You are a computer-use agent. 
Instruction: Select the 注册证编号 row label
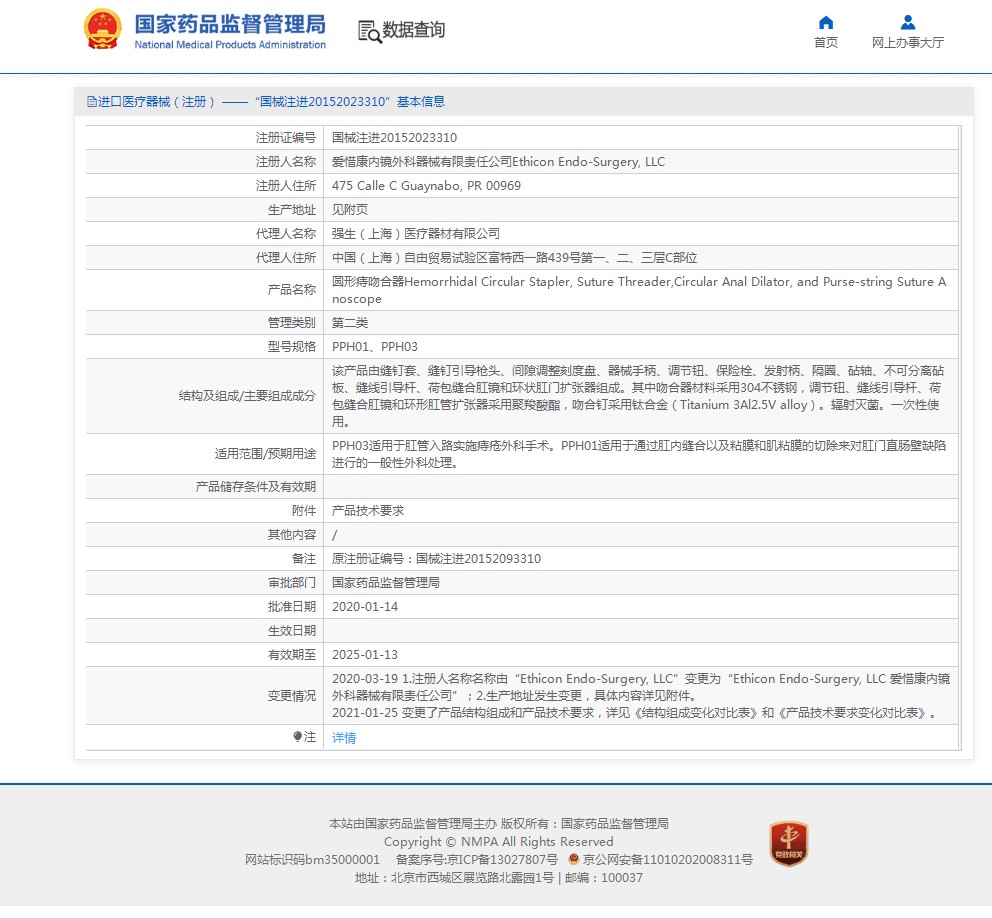[x=285, y=138]
